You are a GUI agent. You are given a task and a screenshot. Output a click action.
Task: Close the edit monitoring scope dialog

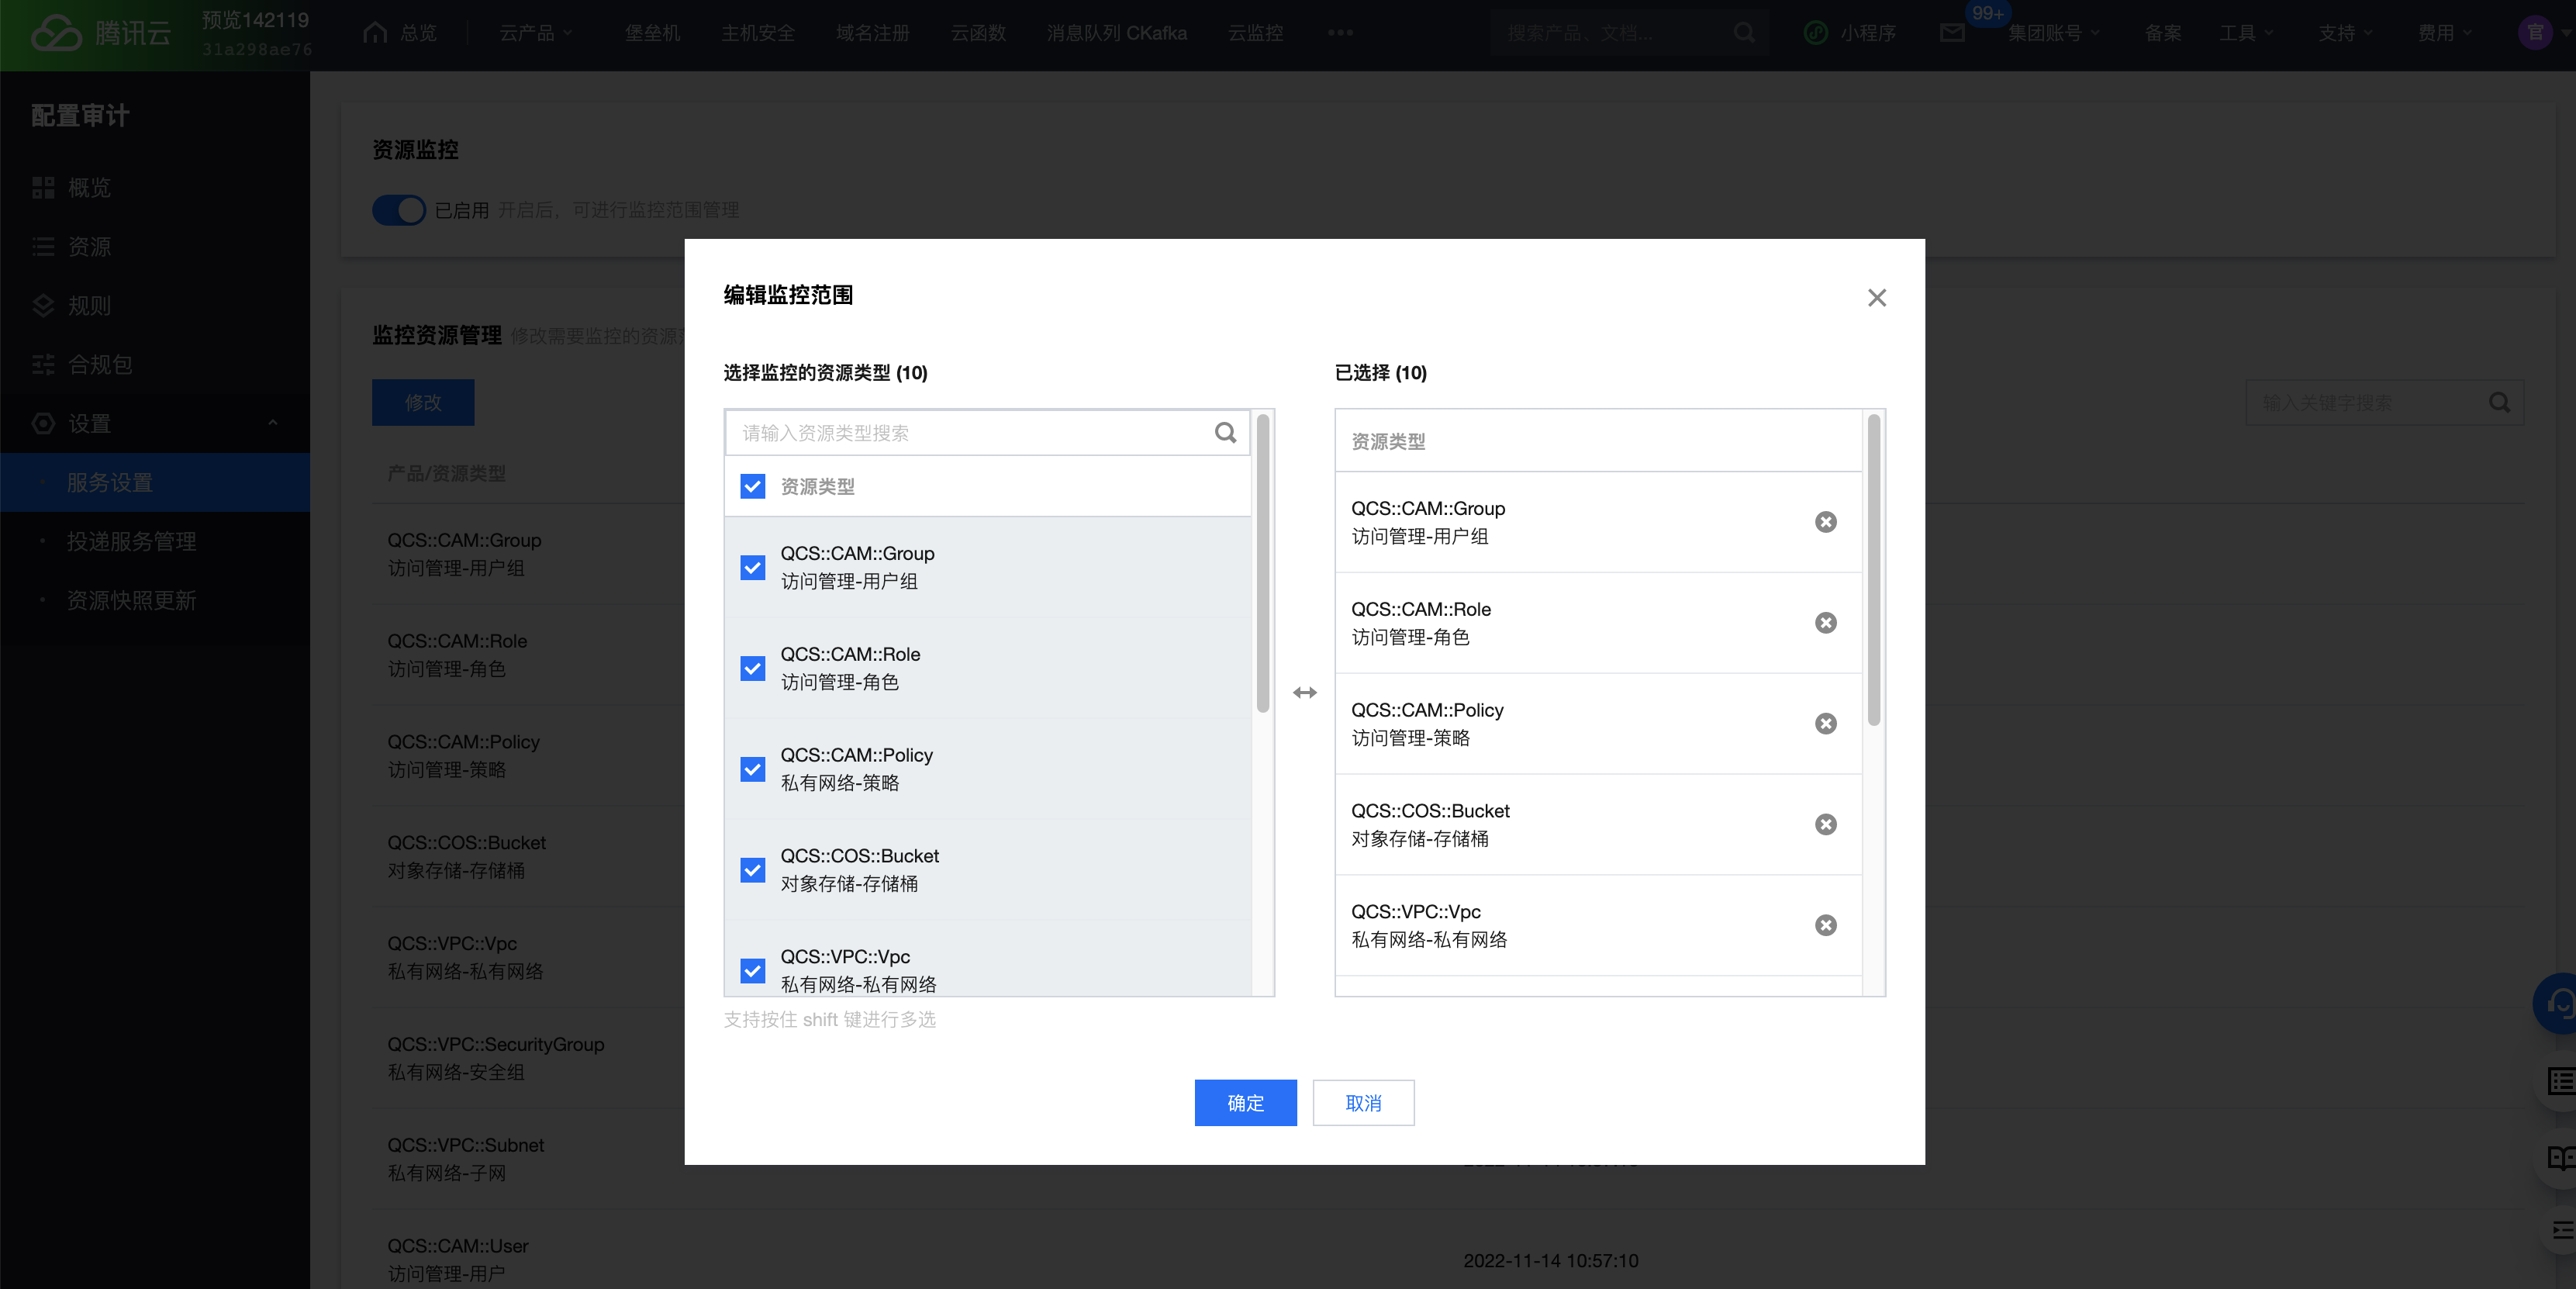[x=1876, y=298]
